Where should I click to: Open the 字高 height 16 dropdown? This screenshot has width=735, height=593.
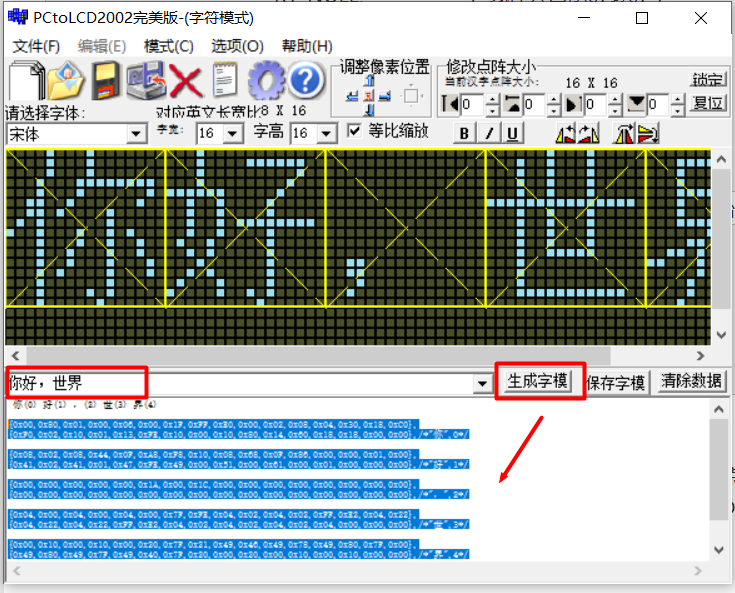coord(327,134)
